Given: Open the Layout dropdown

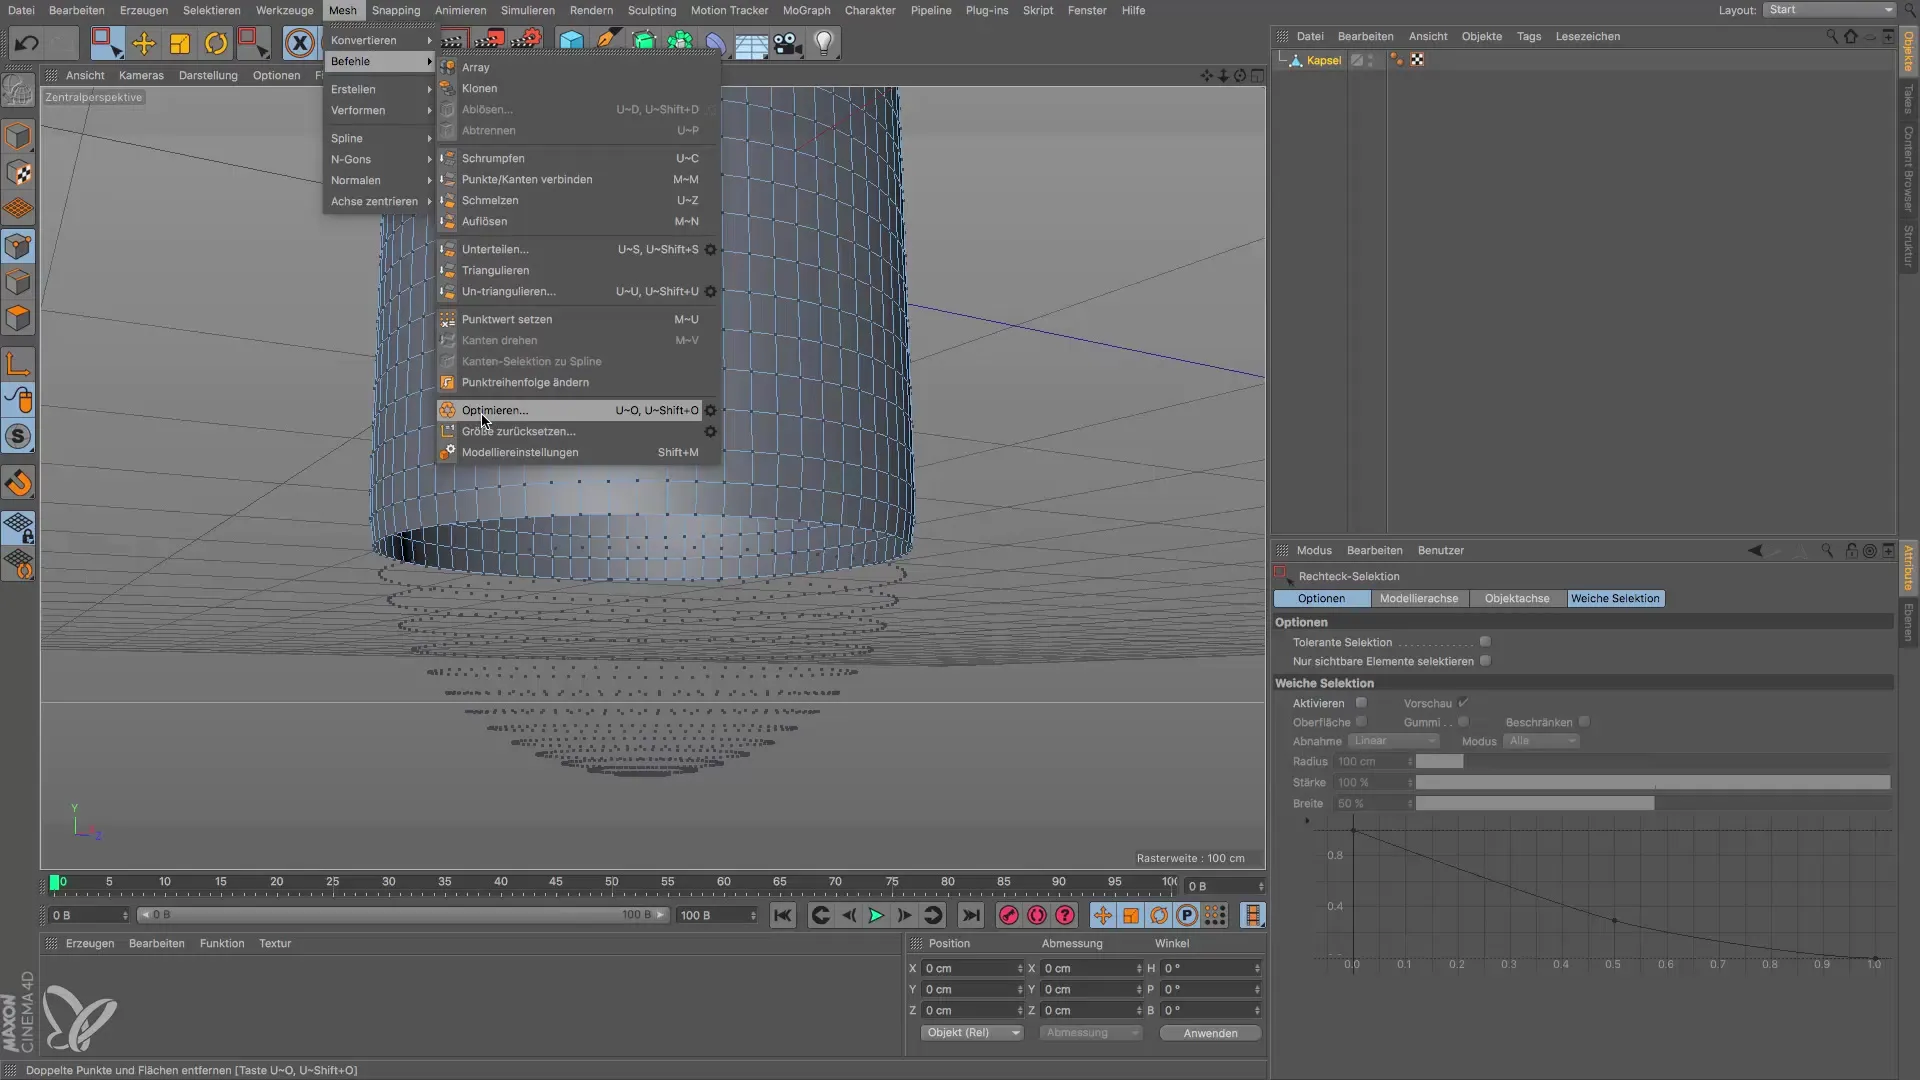Looking at the screenshot, I should 1829,10.
